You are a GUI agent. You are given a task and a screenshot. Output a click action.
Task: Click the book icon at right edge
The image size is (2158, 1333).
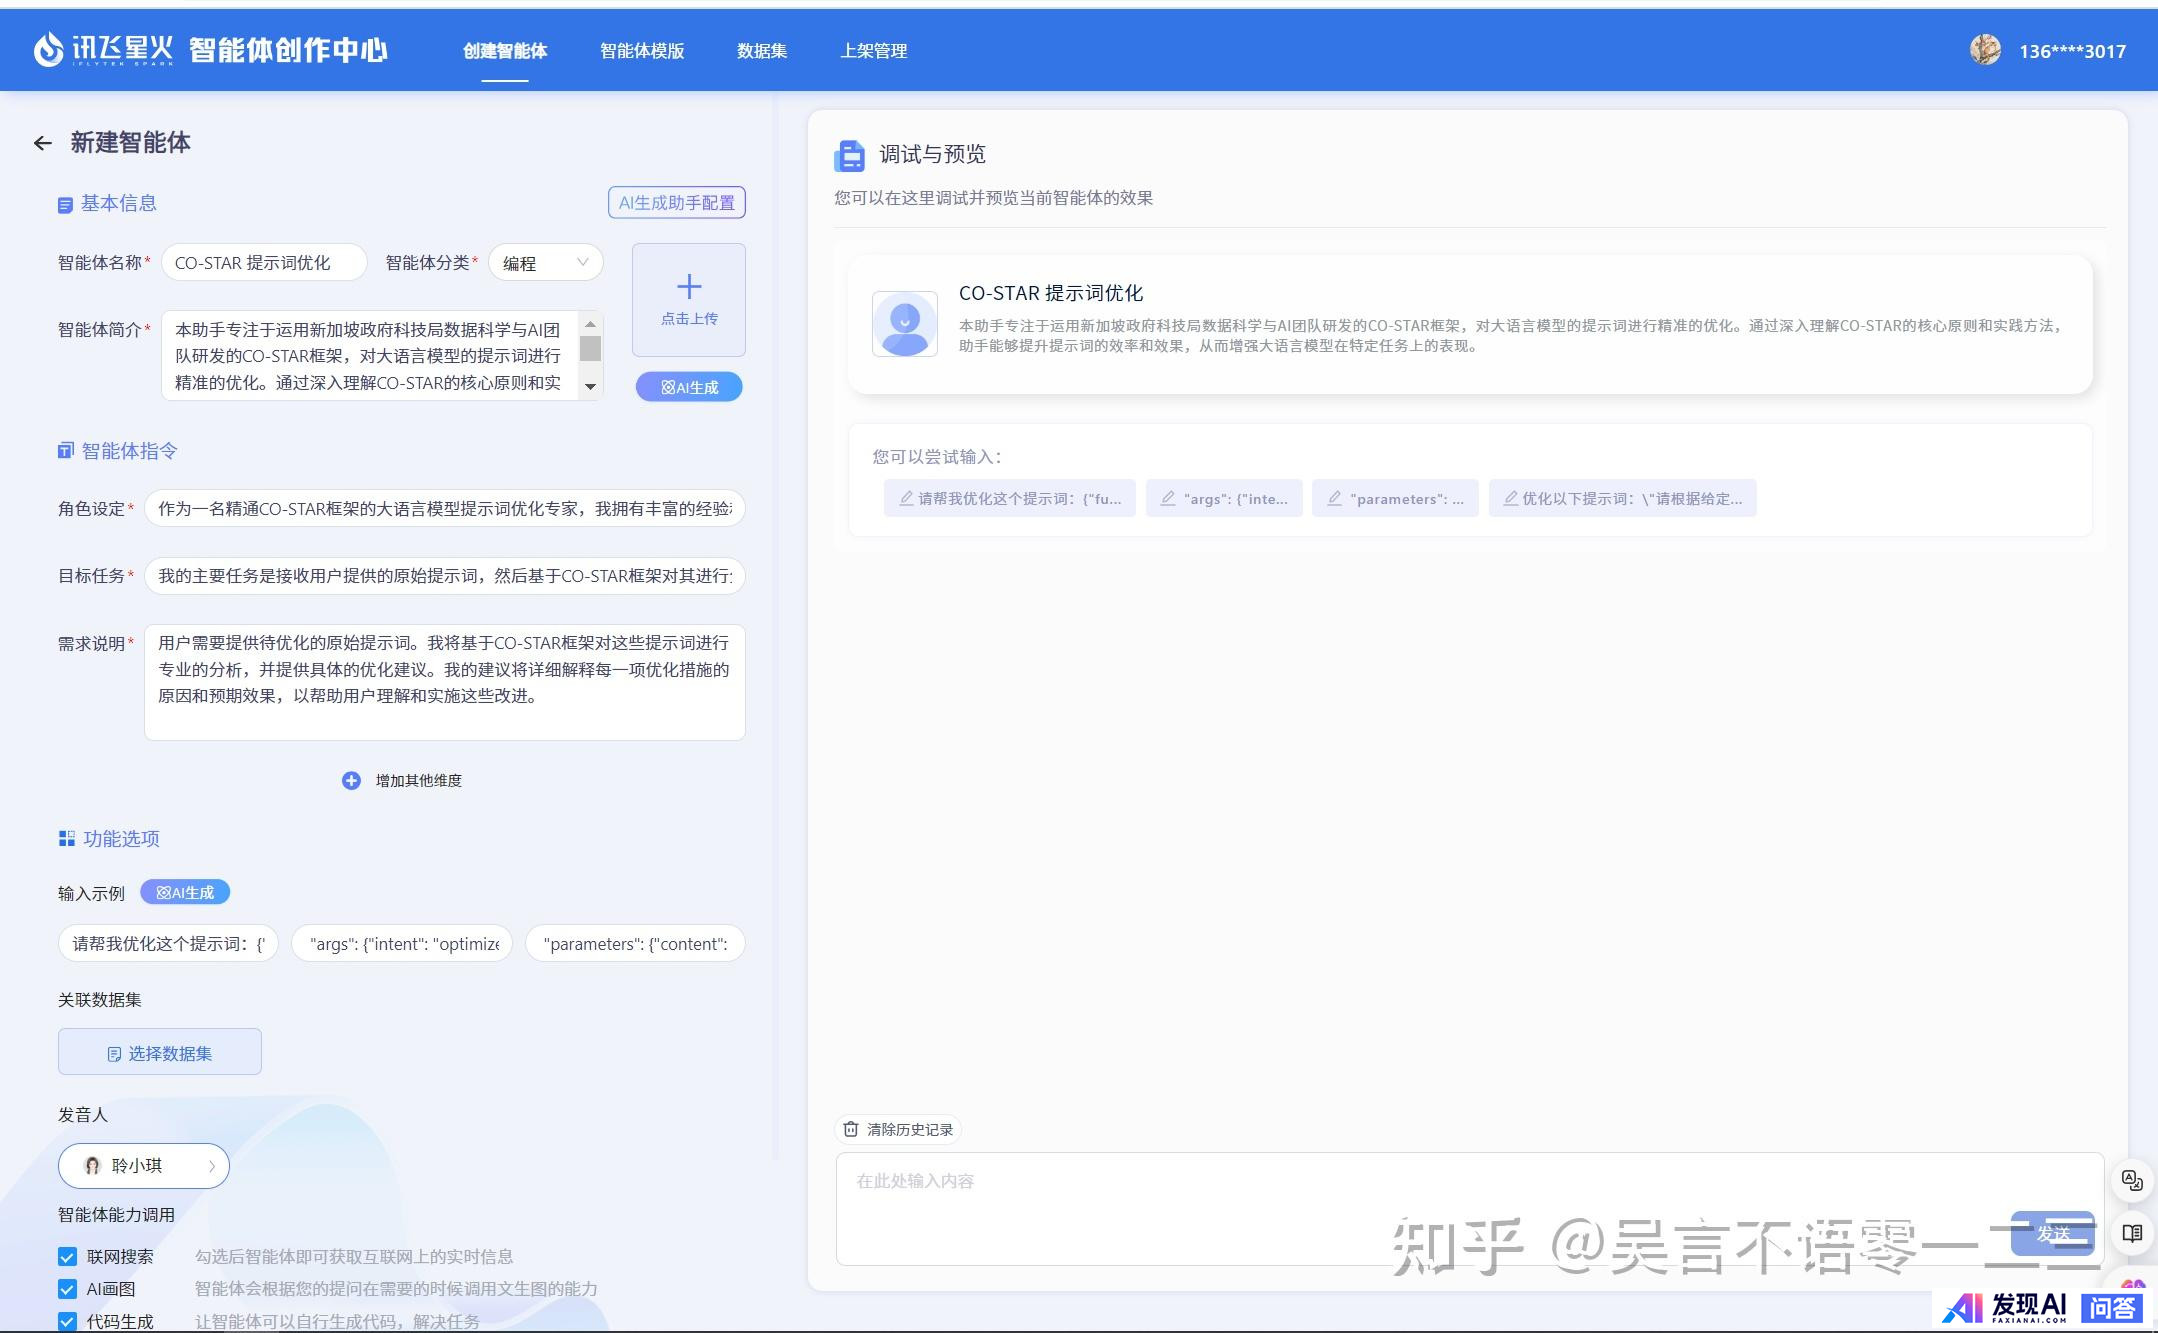point(2131,1233)
